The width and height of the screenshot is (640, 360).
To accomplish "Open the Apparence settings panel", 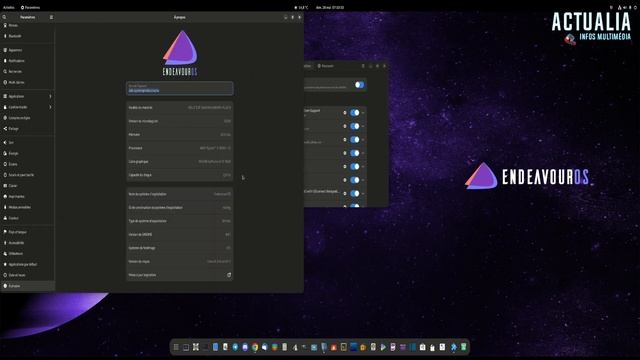I will point(27,50).
